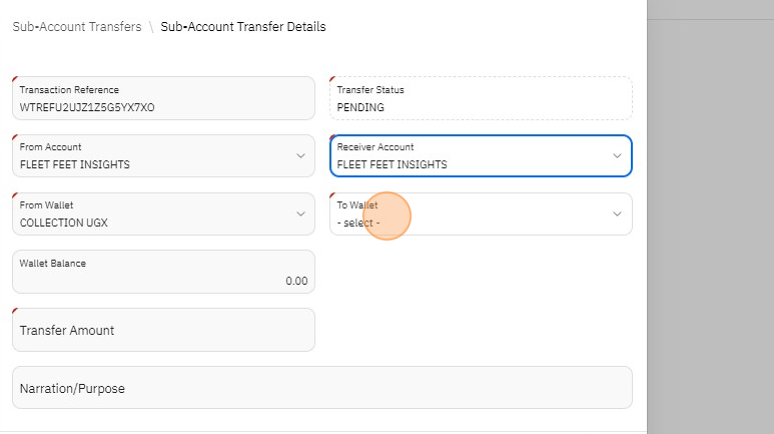Image resolution: width=774 pixels, height=434 pixels.
Task: Open the Receiver Account dropdown
Action: (x=470, y=156)
